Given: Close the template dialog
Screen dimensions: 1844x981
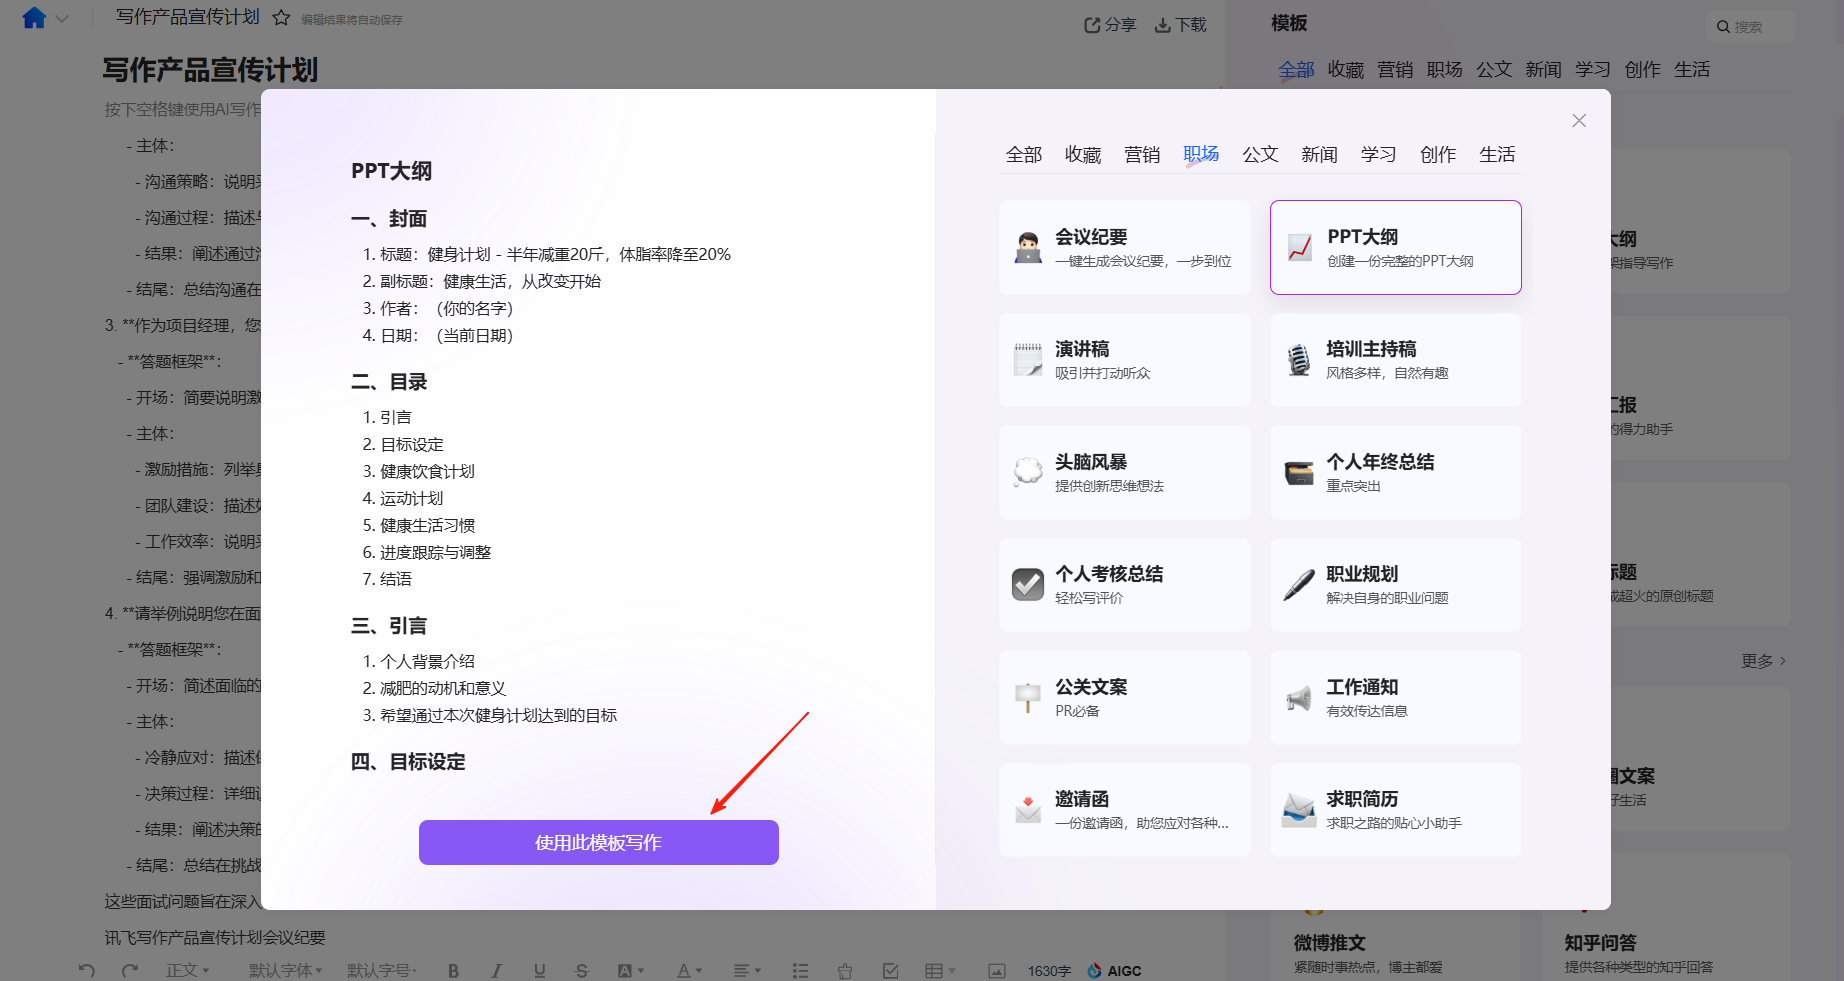Looking at the screenshot, I should (1579, 121).
